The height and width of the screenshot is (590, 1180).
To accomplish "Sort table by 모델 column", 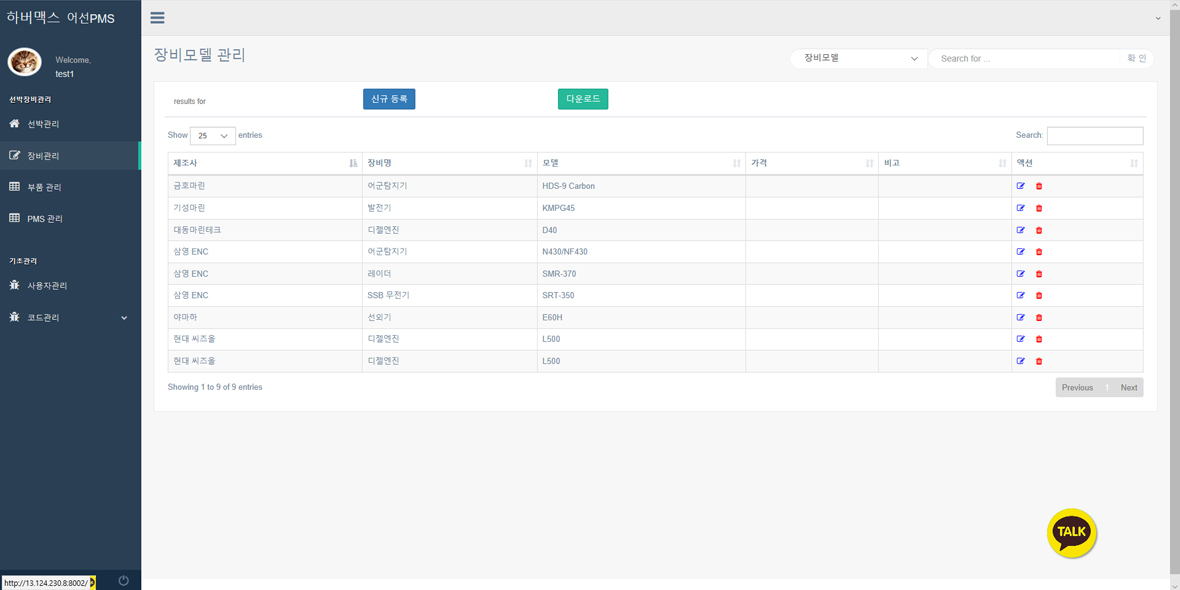I will [641, 163].
